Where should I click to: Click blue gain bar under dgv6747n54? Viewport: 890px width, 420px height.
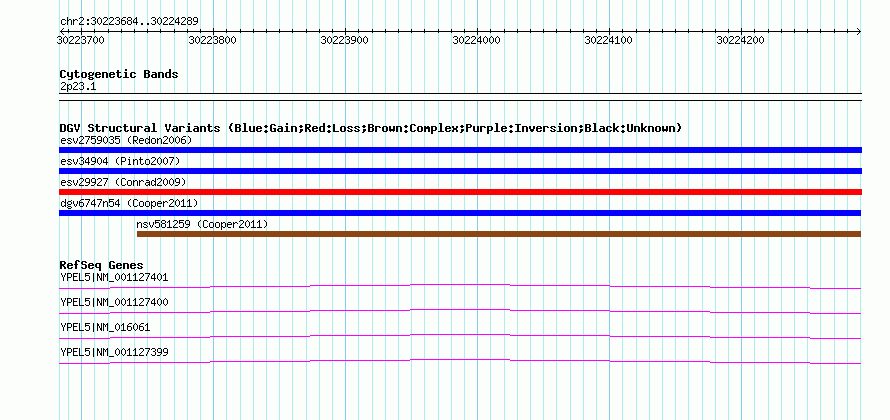tap(460, 213)
